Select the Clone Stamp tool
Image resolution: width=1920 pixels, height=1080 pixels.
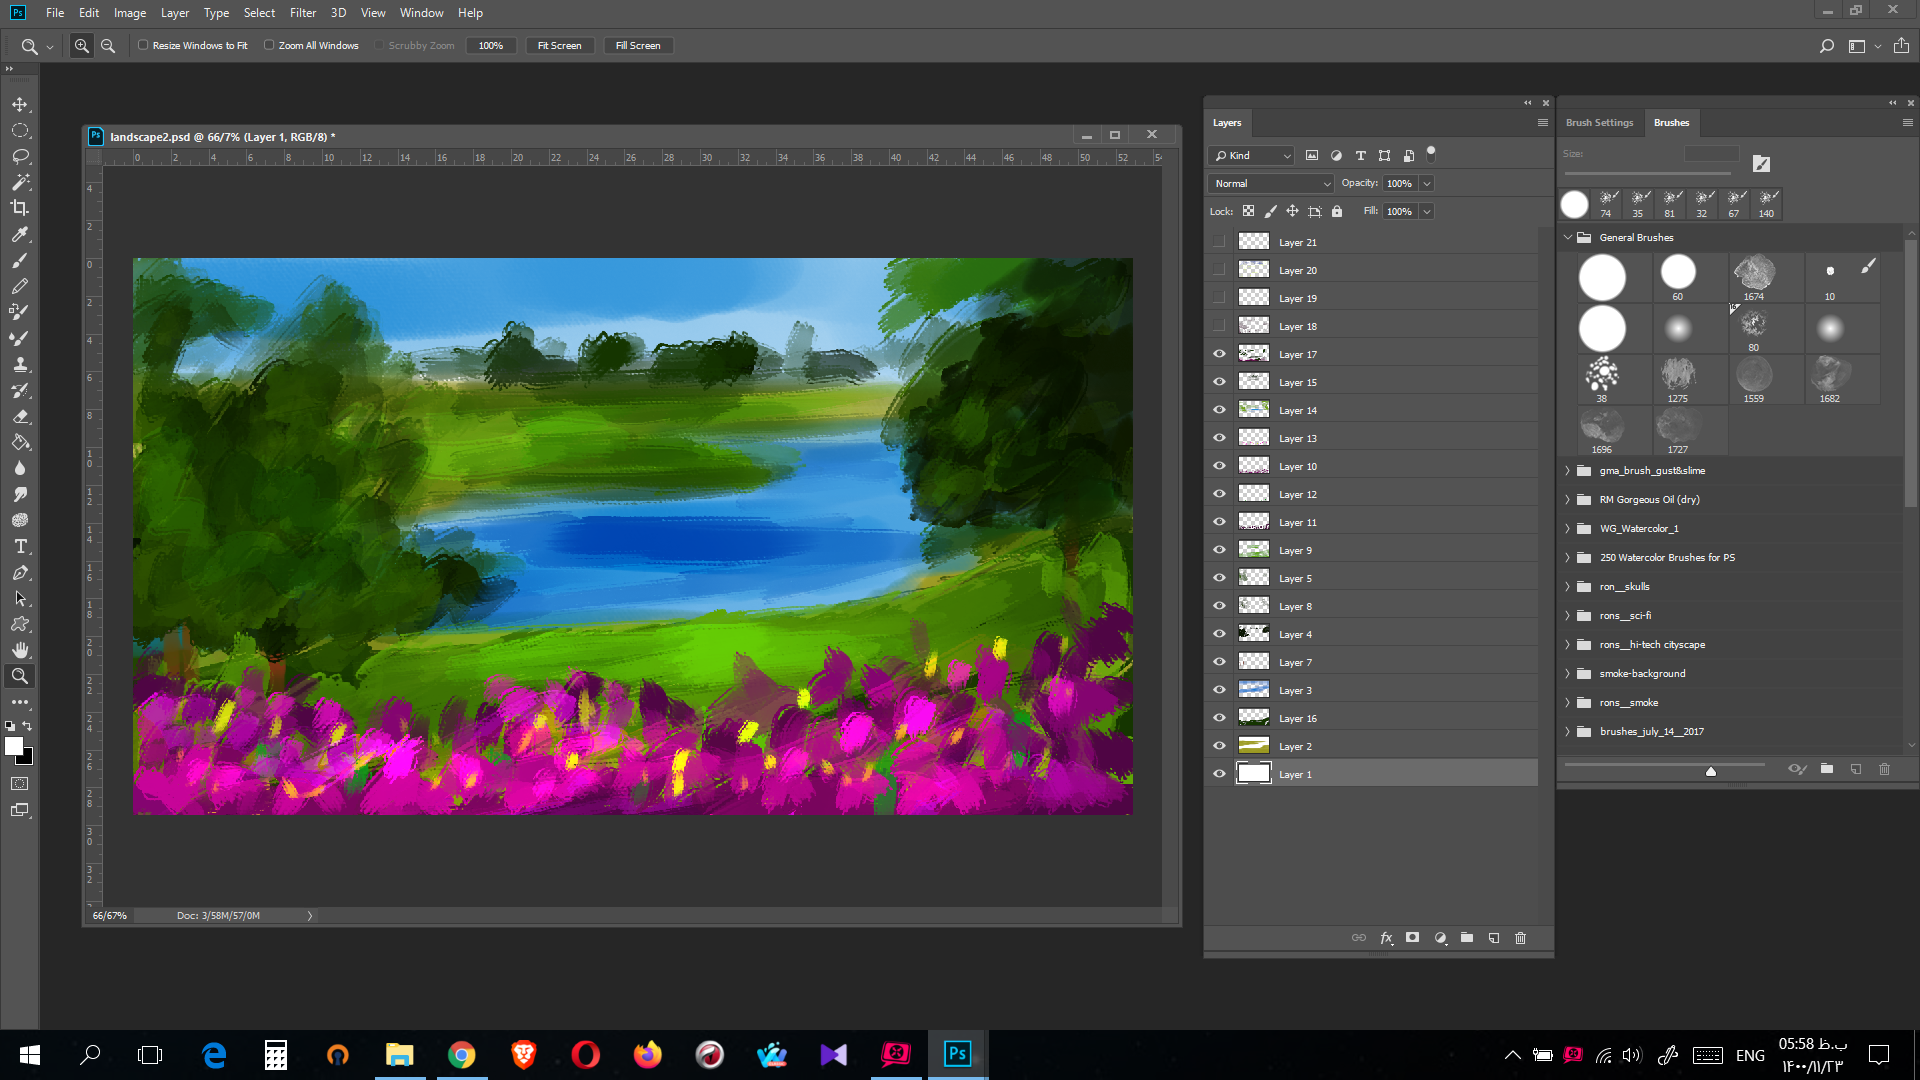(x=20, y=364)
